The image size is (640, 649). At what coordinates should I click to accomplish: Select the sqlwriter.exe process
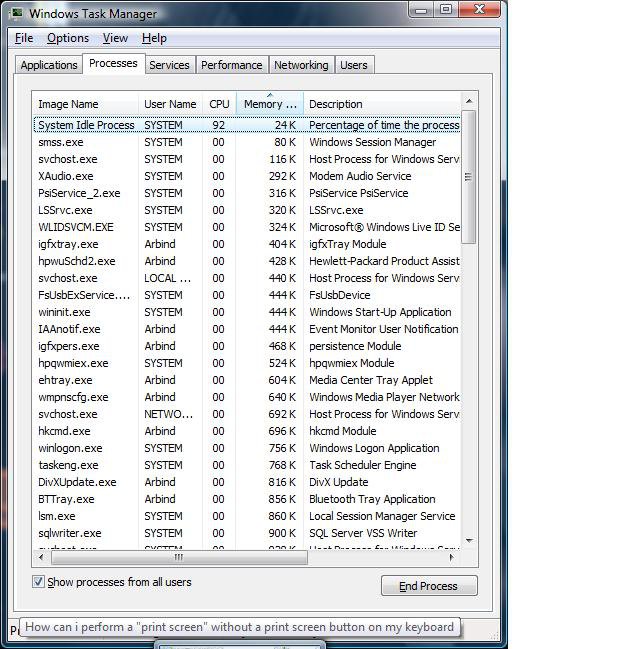(247, 532)
